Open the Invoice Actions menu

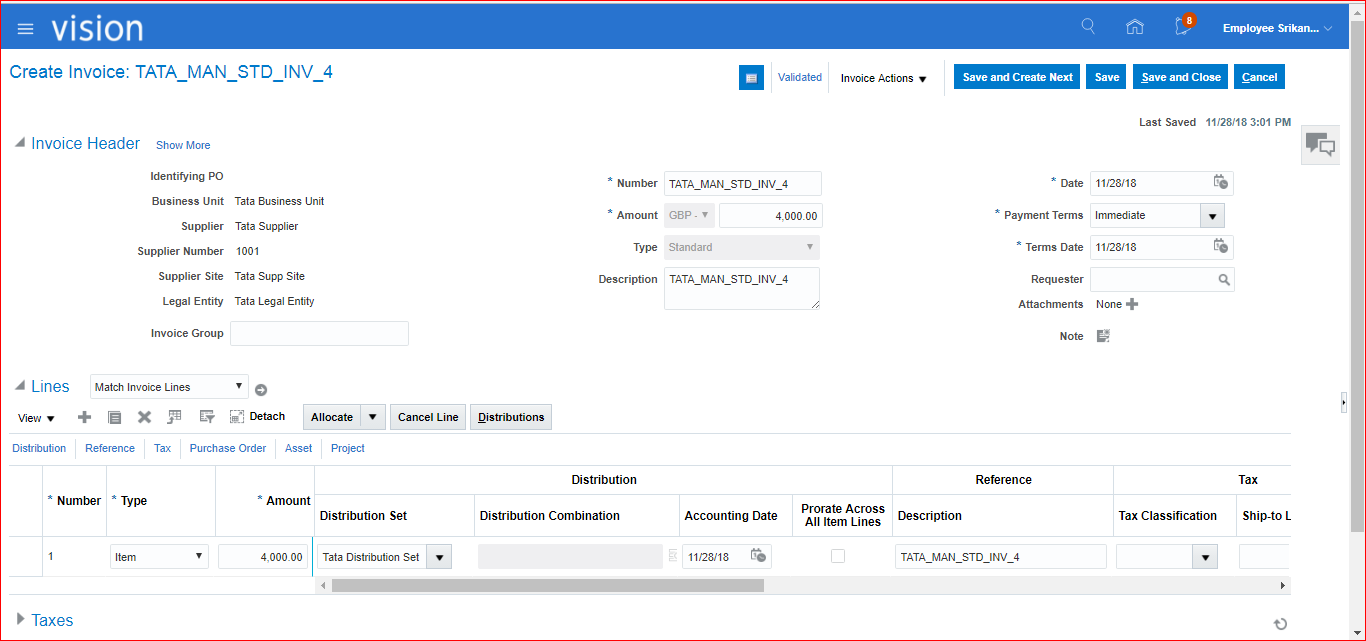click(x=884, y=78)
